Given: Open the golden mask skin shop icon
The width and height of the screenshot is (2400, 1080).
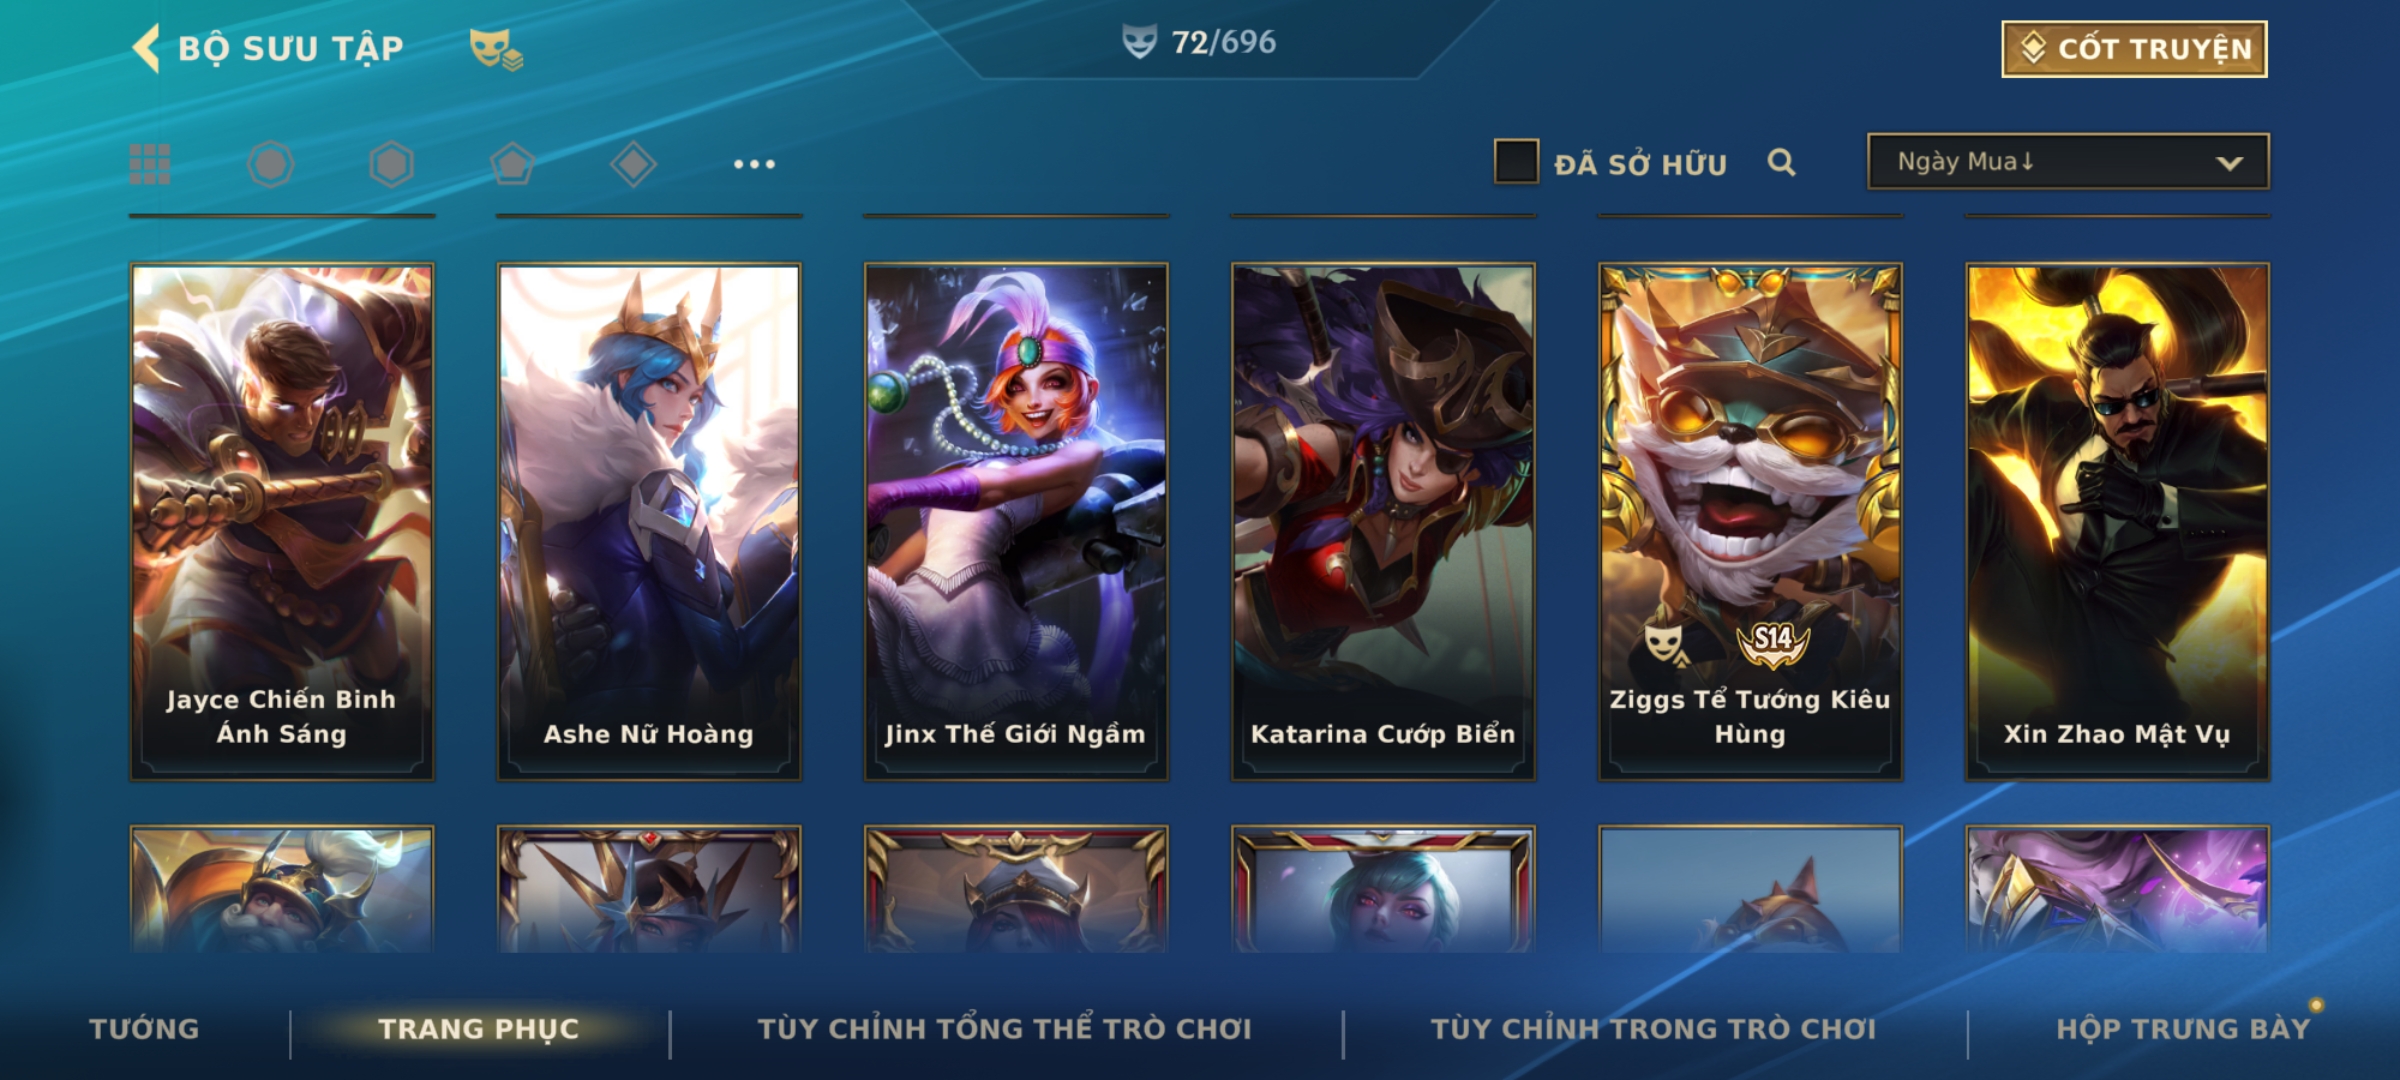Looking at the screenshot, I should click(x=496, y=48).
